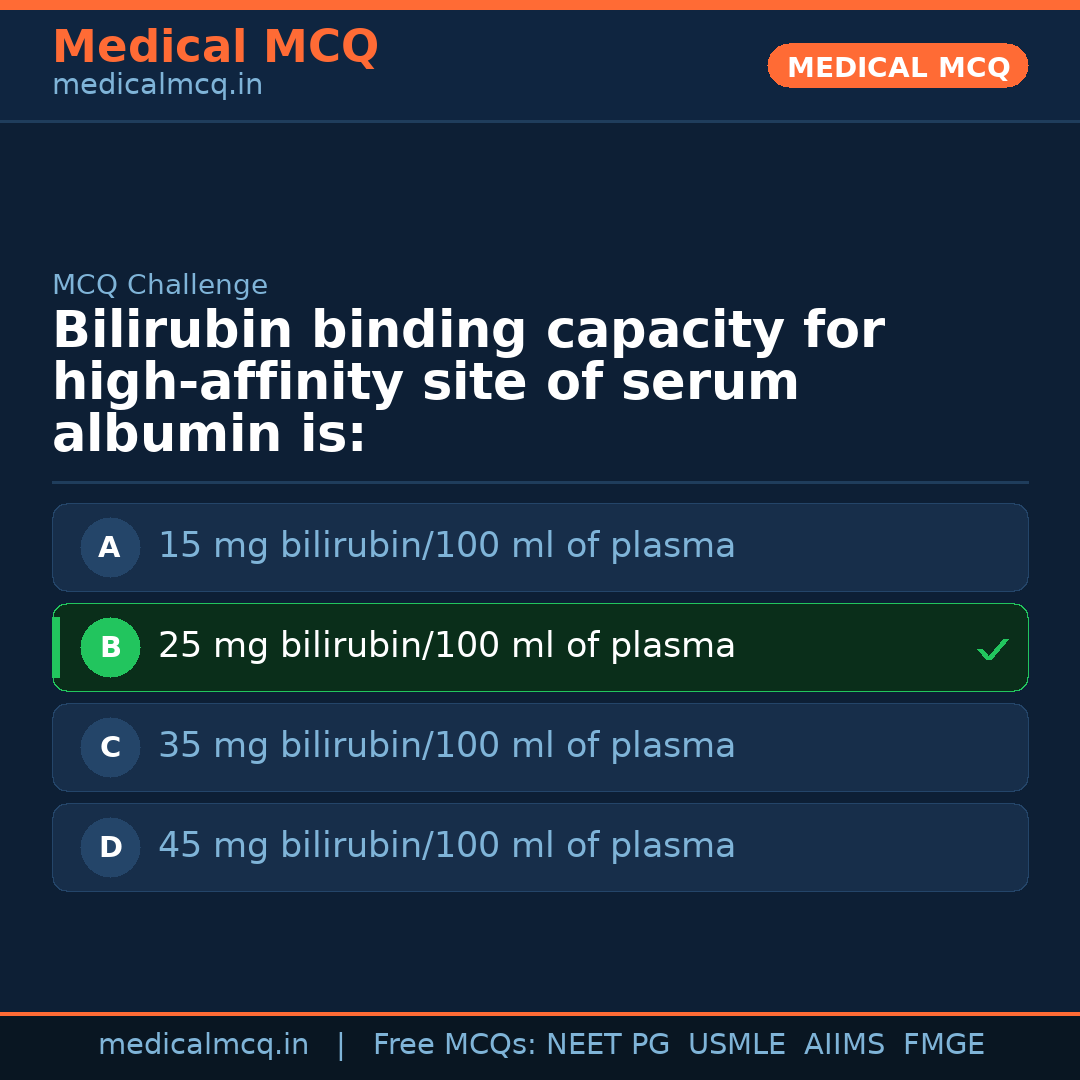Choose the 15 mg bilirubin answer text
1080x1080 pixels.
(x=446, y=546)
